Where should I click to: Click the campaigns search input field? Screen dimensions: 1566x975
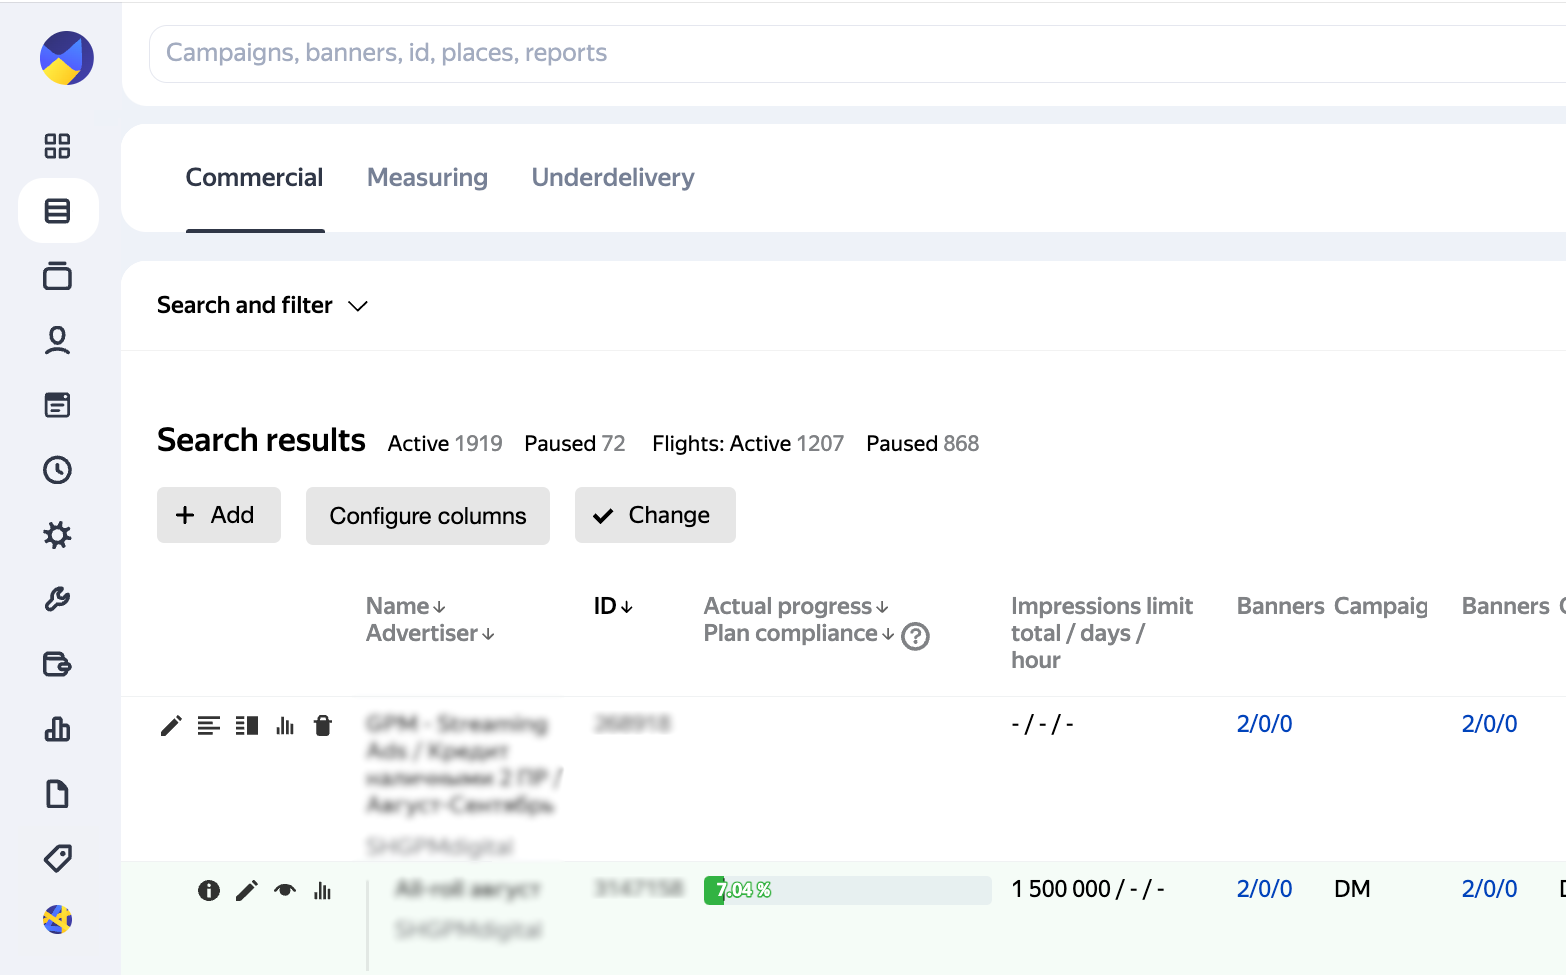(850, 53)
